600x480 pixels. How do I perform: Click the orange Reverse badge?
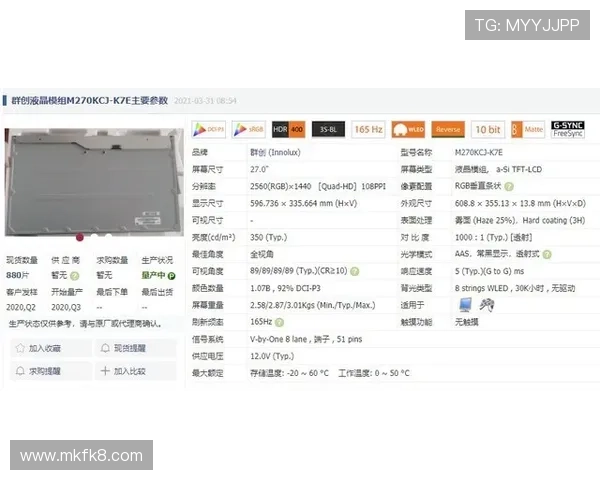coord(448,129)
